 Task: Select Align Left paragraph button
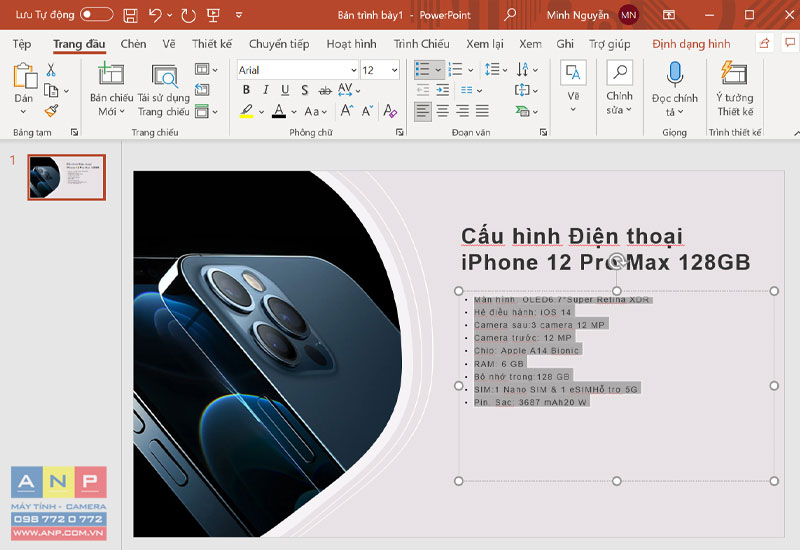tap(423, 111)
